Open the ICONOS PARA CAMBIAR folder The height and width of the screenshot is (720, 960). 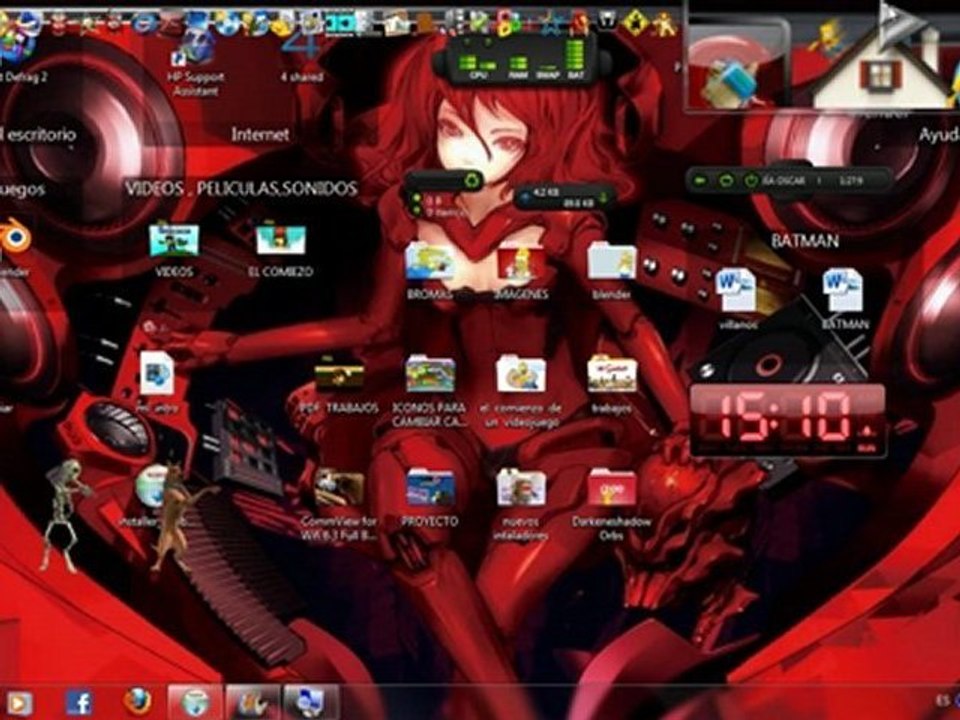click(430, 392)
